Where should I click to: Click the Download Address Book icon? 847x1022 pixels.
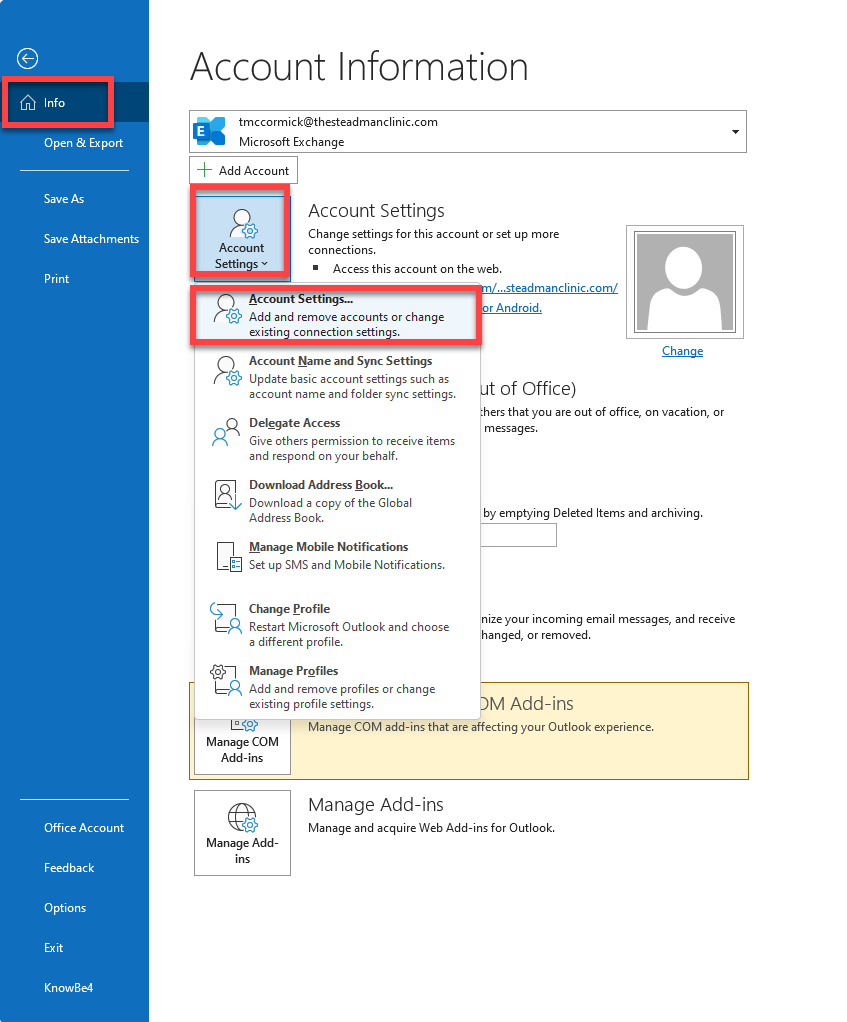227,495
